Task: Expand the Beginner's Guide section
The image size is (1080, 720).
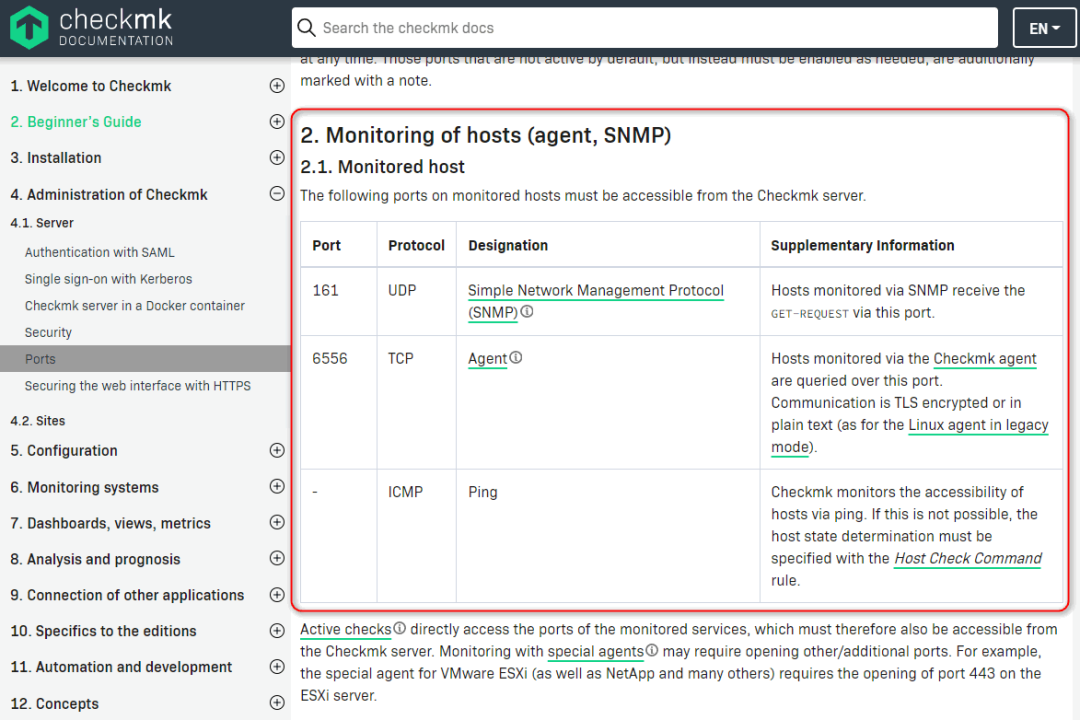Action: [277, 122]
